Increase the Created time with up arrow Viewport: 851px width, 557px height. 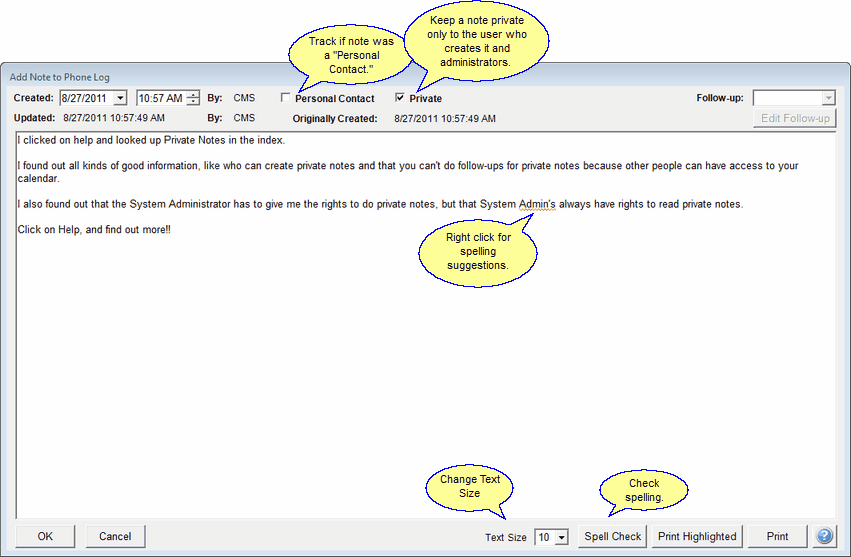[193, 94]
